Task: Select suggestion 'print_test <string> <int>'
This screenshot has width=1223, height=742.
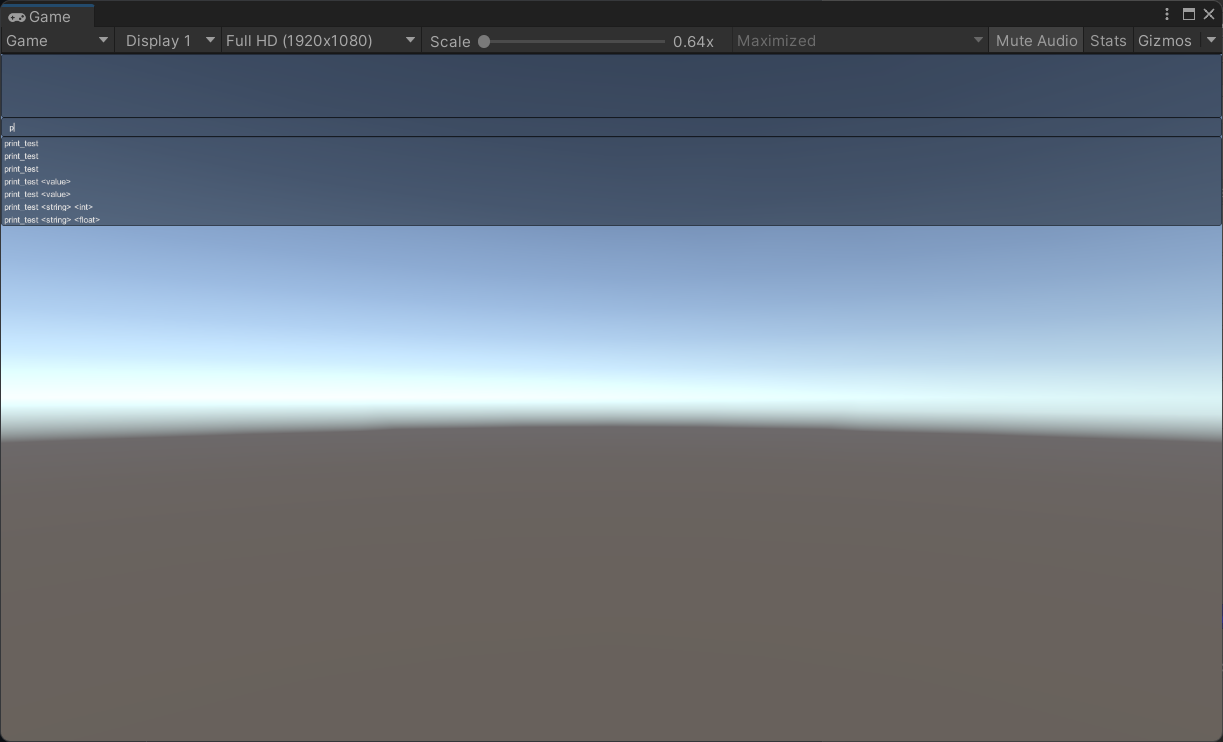Action: pyautogui.click(x=49, y=207)
